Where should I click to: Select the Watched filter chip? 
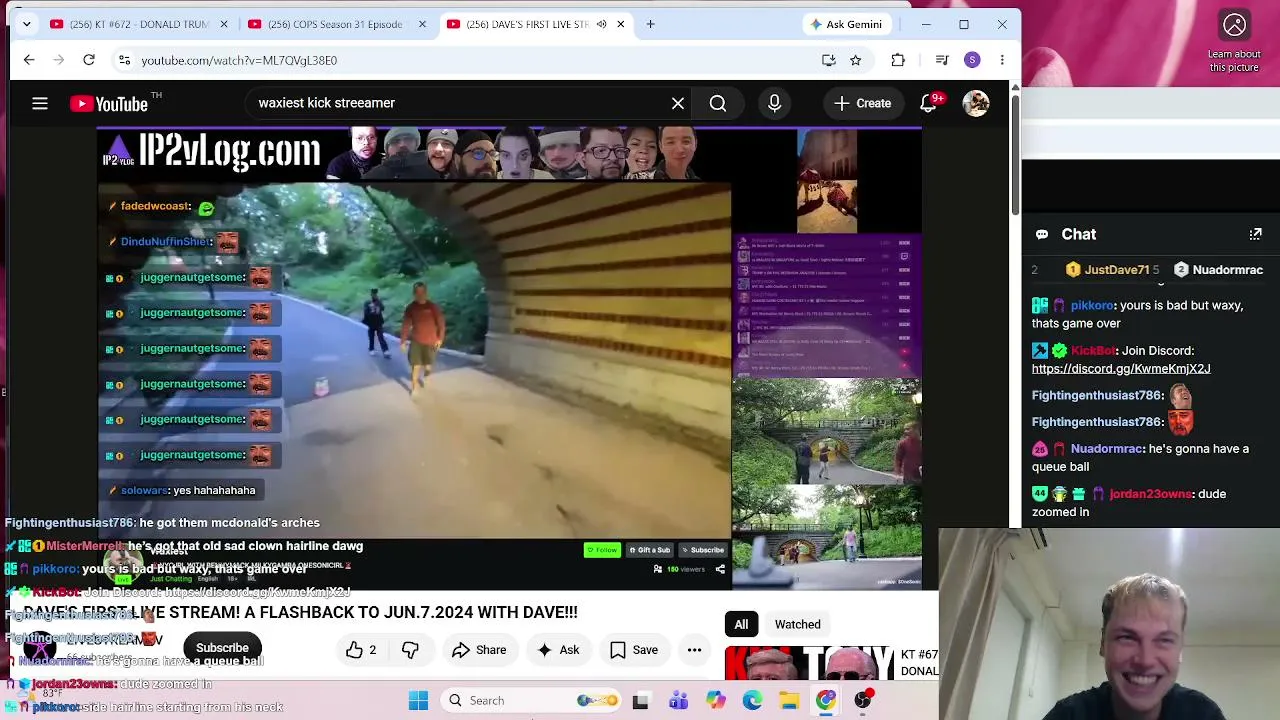[797, 624]
